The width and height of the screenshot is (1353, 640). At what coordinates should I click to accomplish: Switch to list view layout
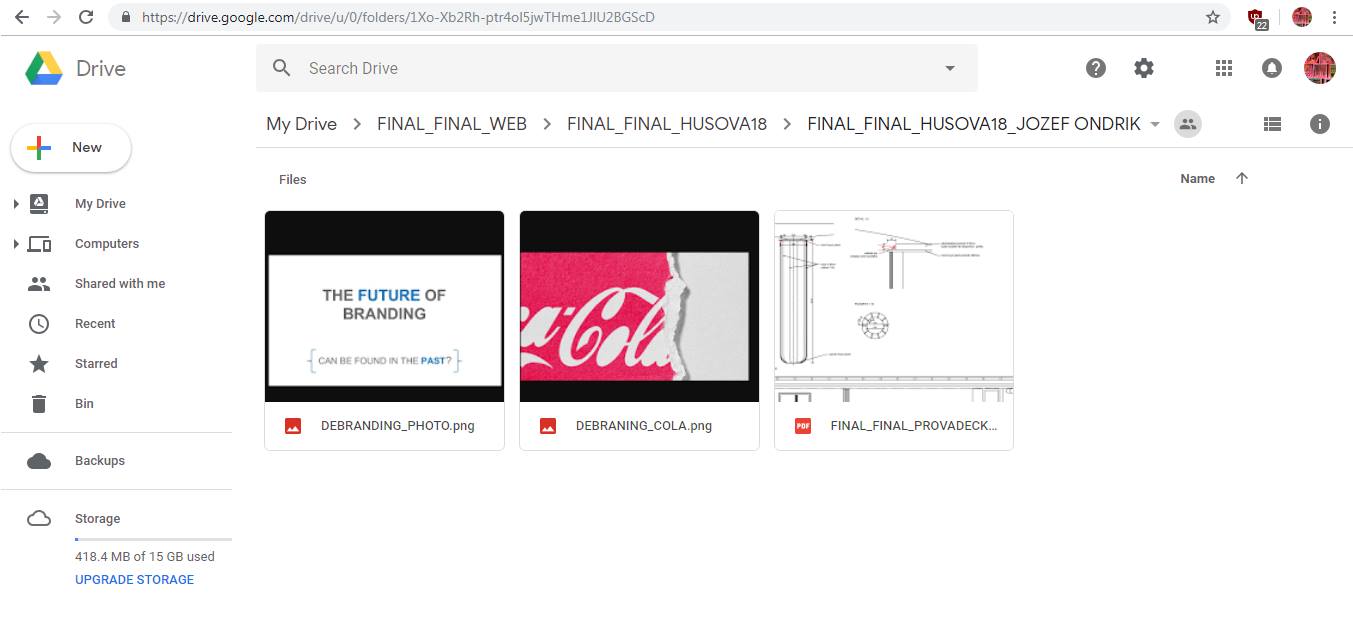[x=1272, y=124]
